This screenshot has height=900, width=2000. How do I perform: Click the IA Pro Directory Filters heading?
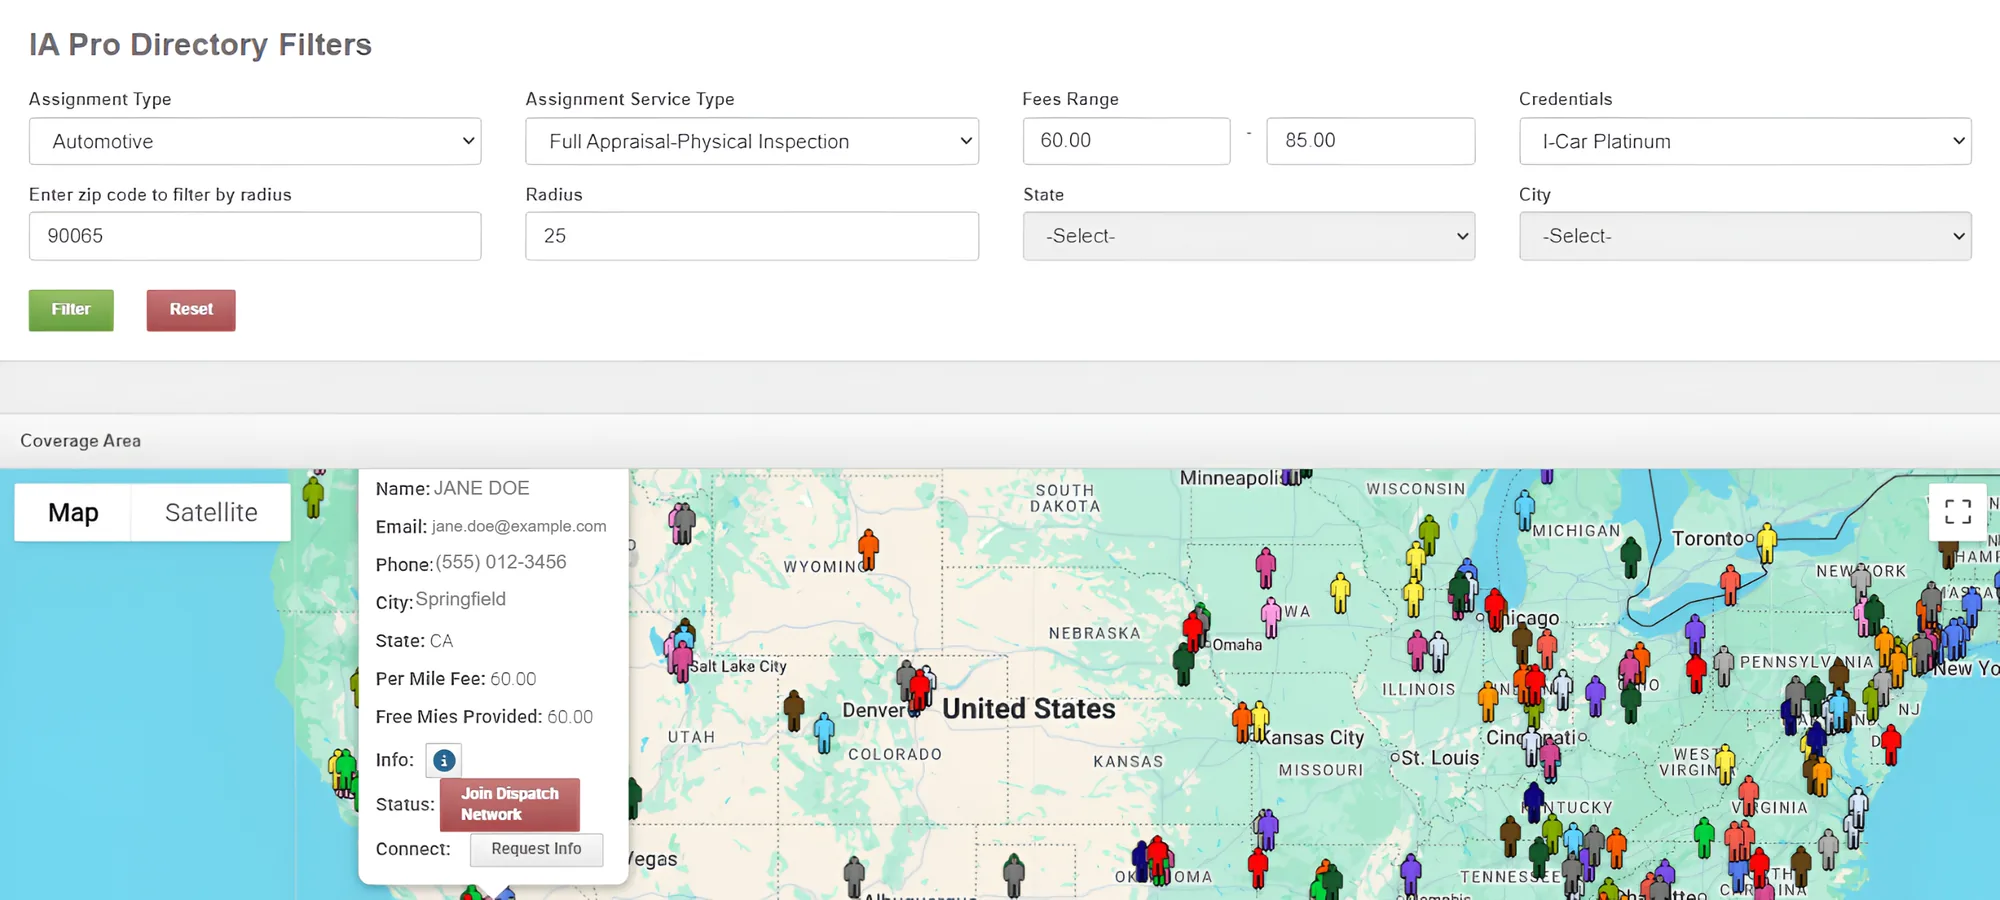pos(200,44)
